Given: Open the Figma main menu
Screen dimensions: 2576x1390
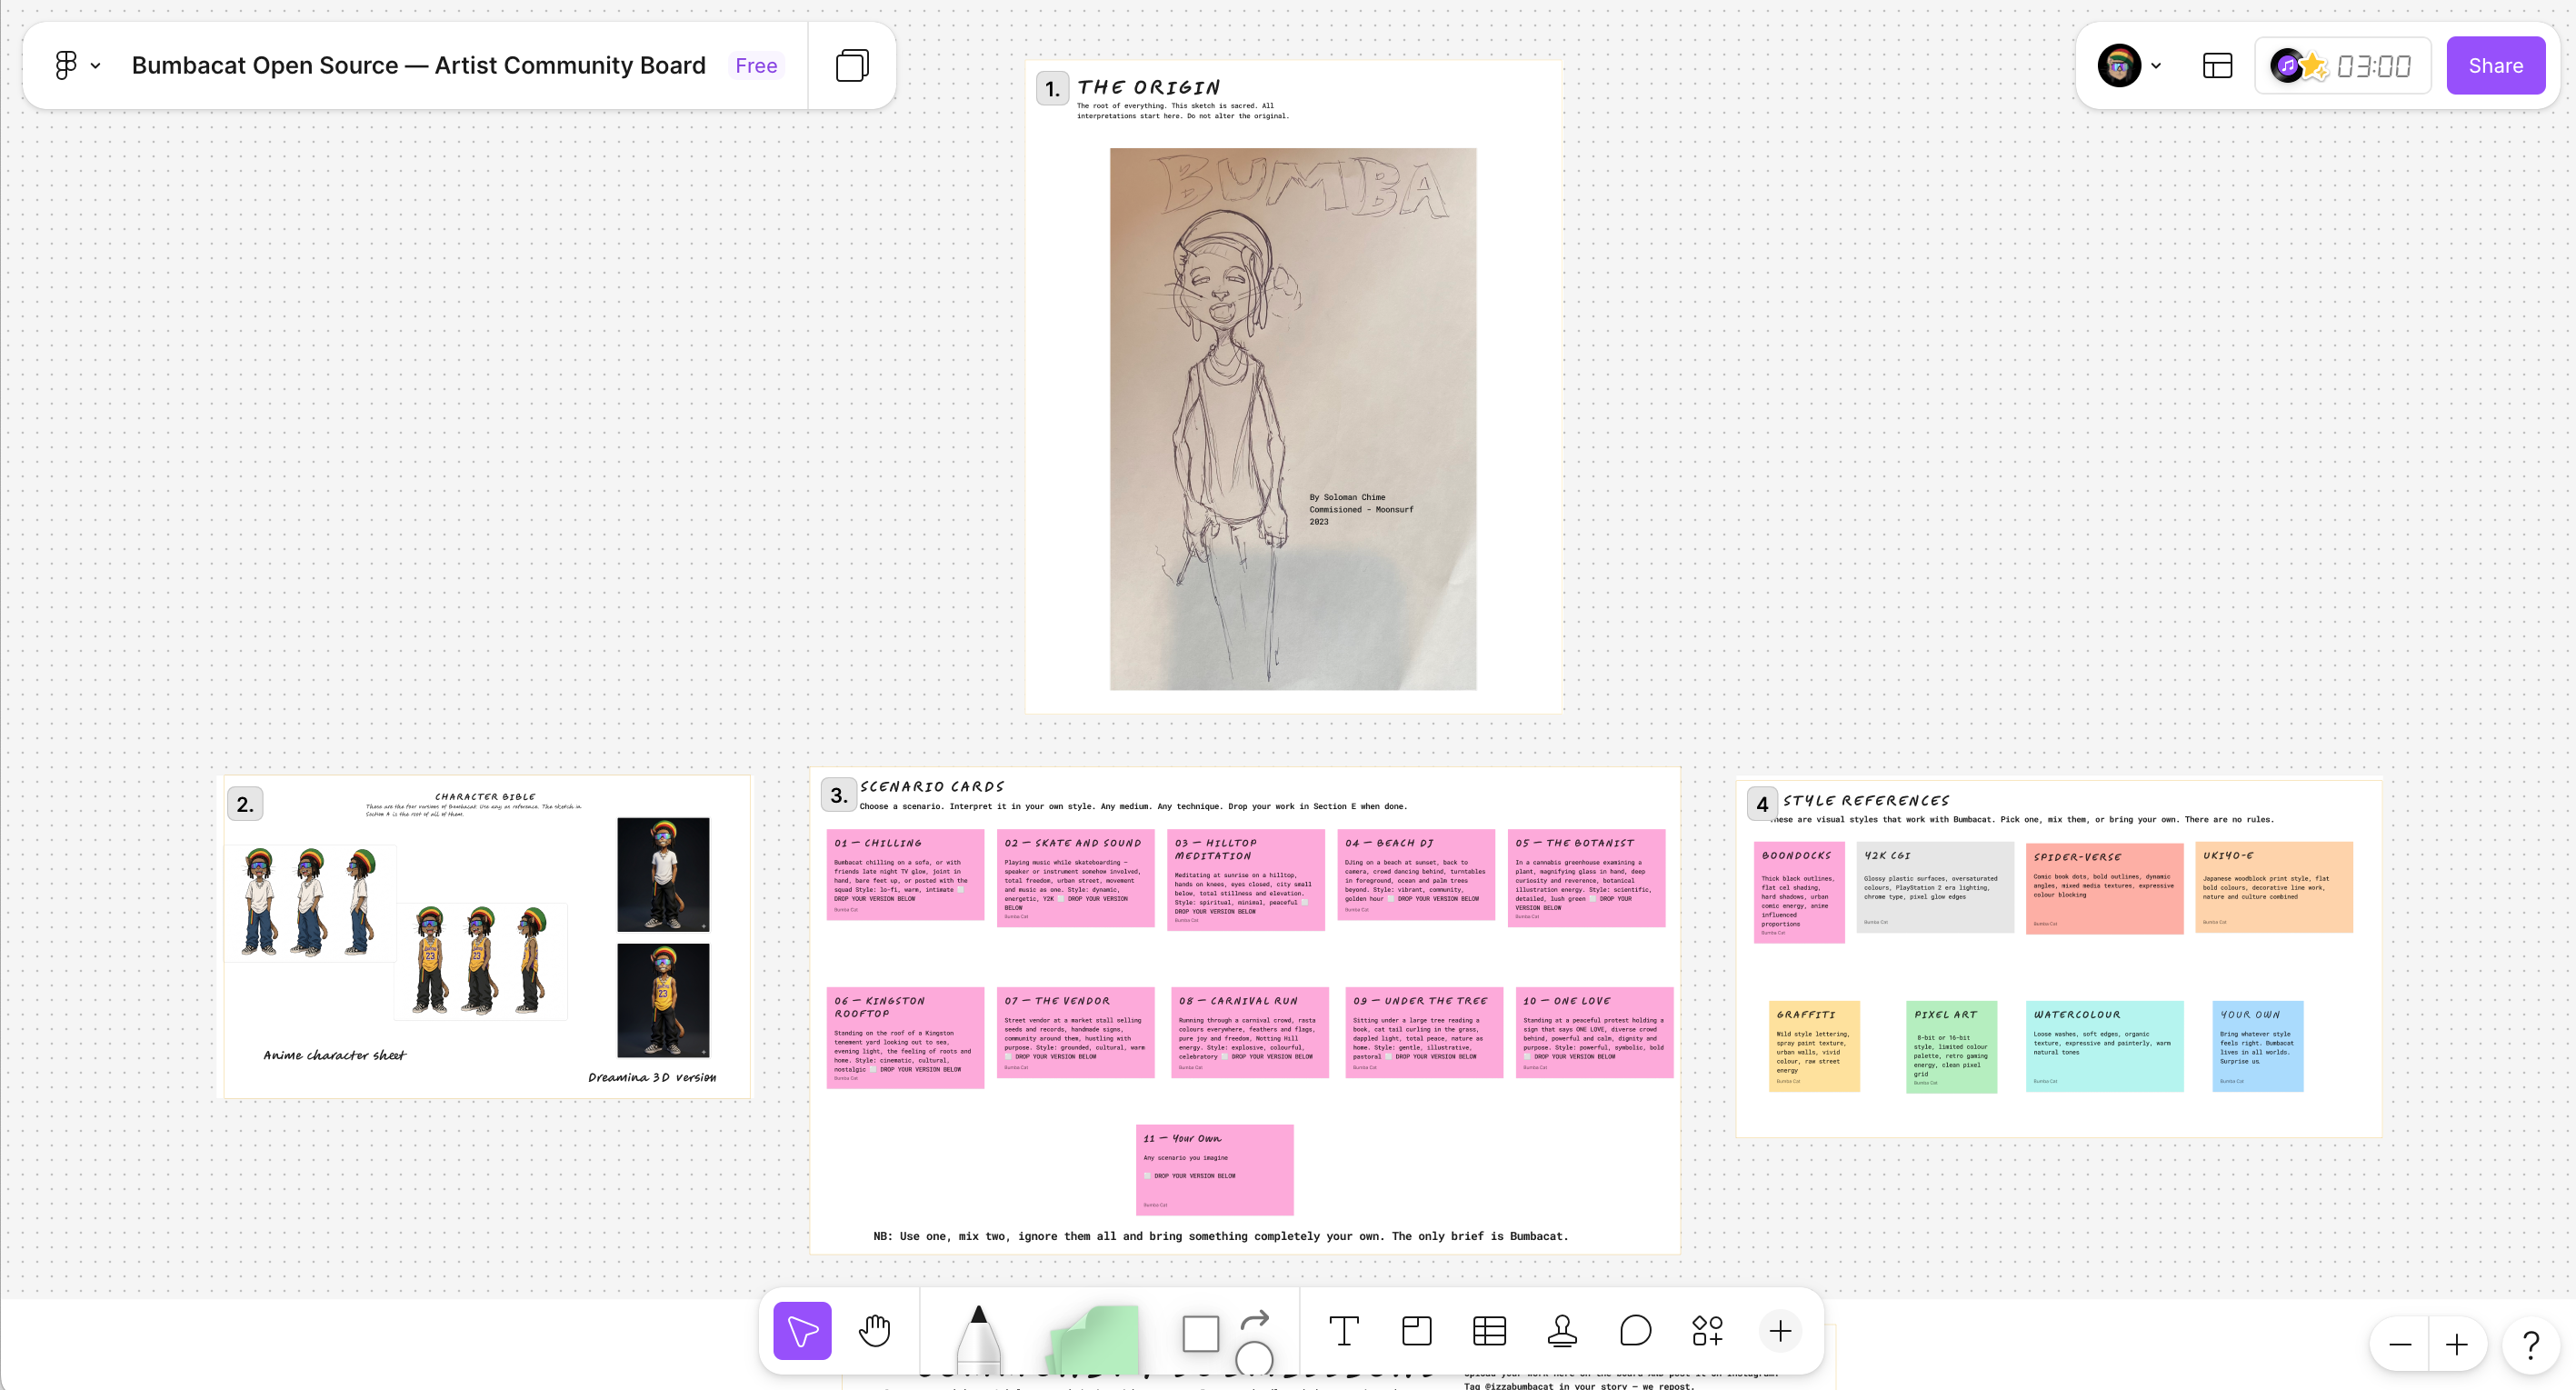Looking at the screenshot, I should pos(66,65).
